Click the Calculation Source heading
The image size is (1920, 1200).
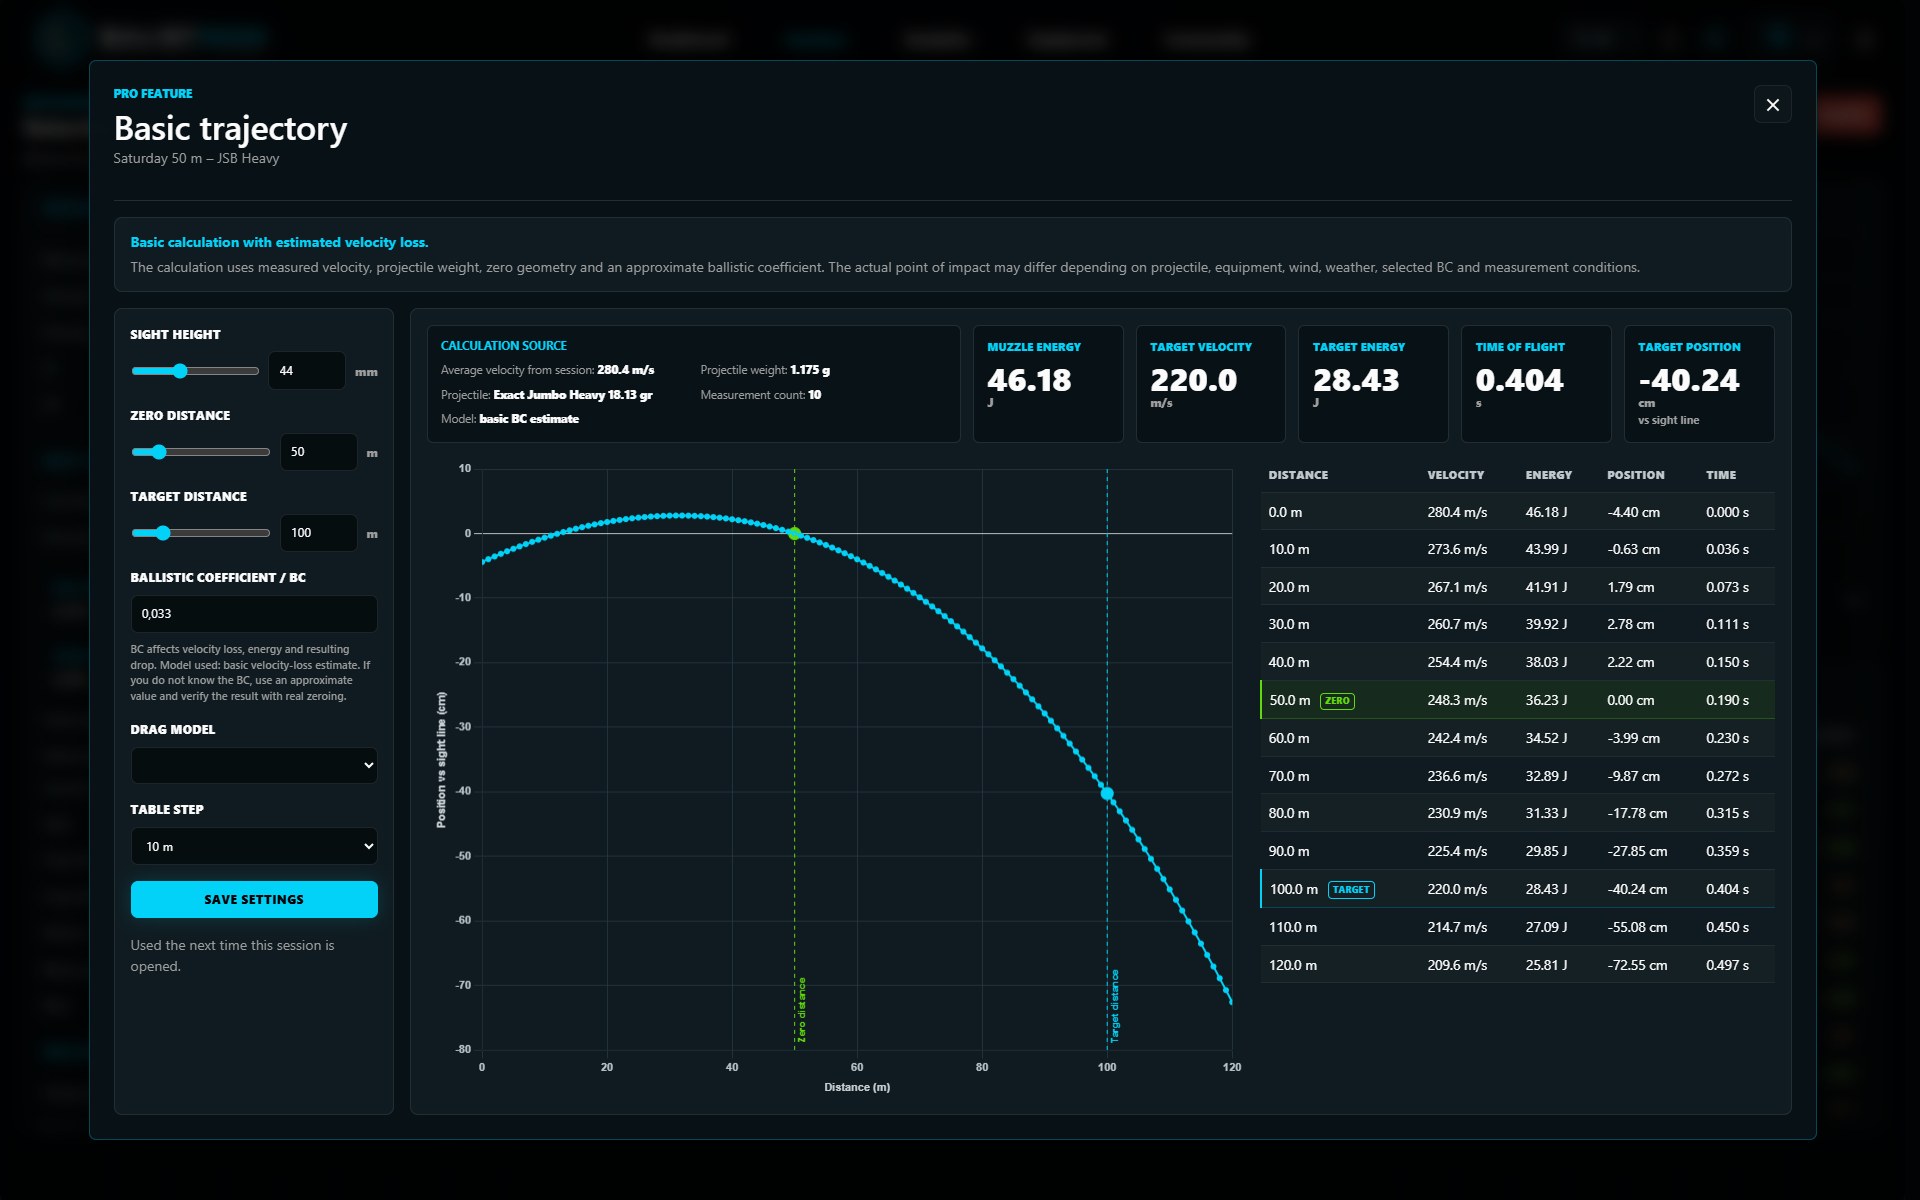504,346
